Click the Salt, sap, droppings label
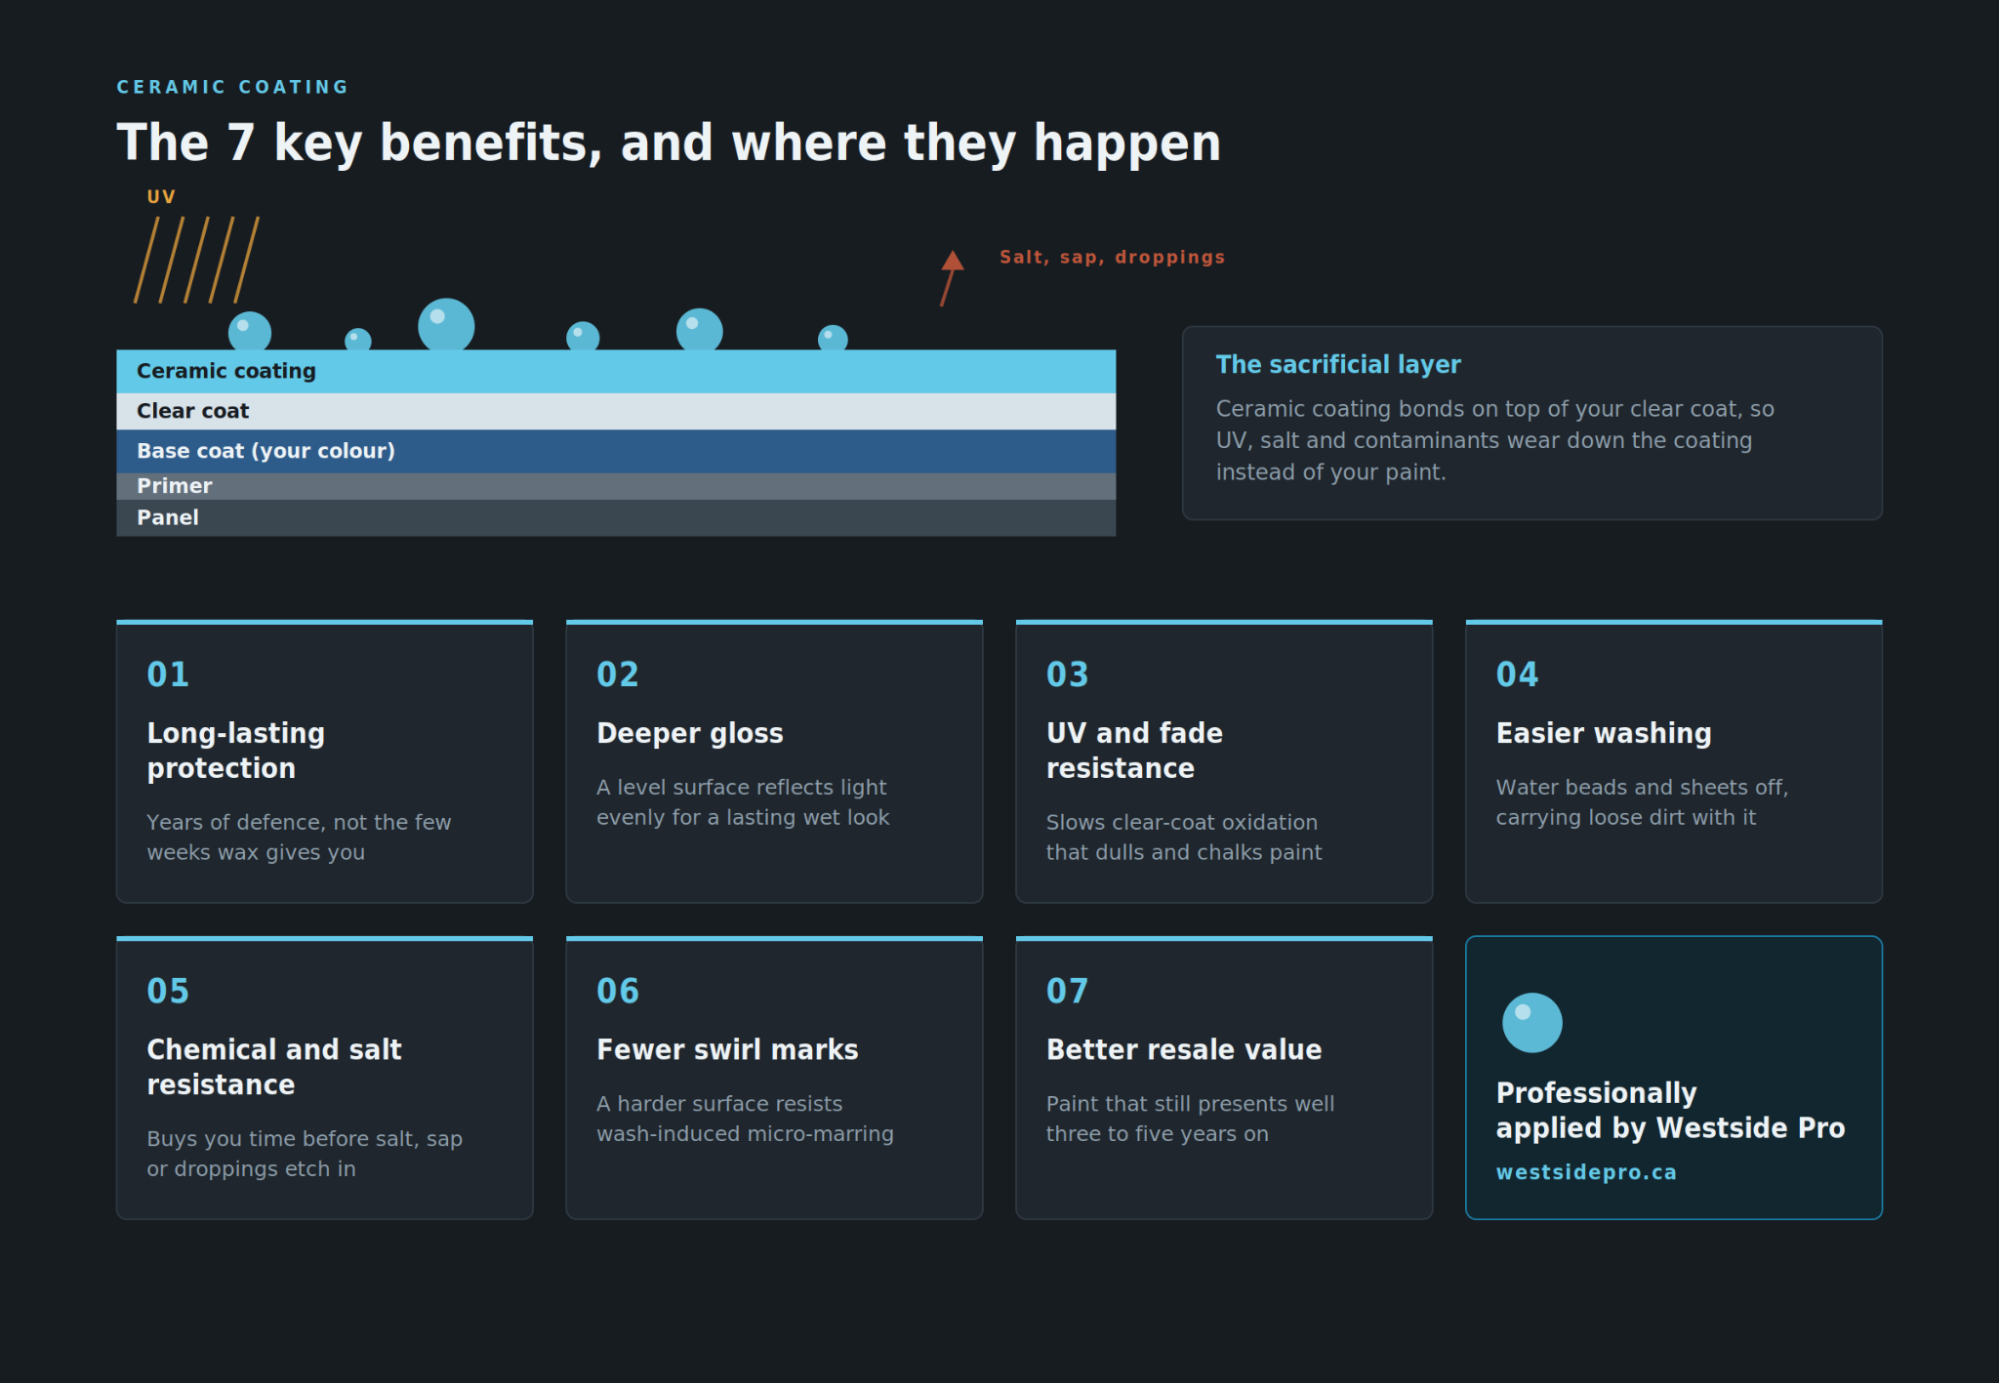The height and width of the screenshot is (1384, 1999). click(1112, 257)
